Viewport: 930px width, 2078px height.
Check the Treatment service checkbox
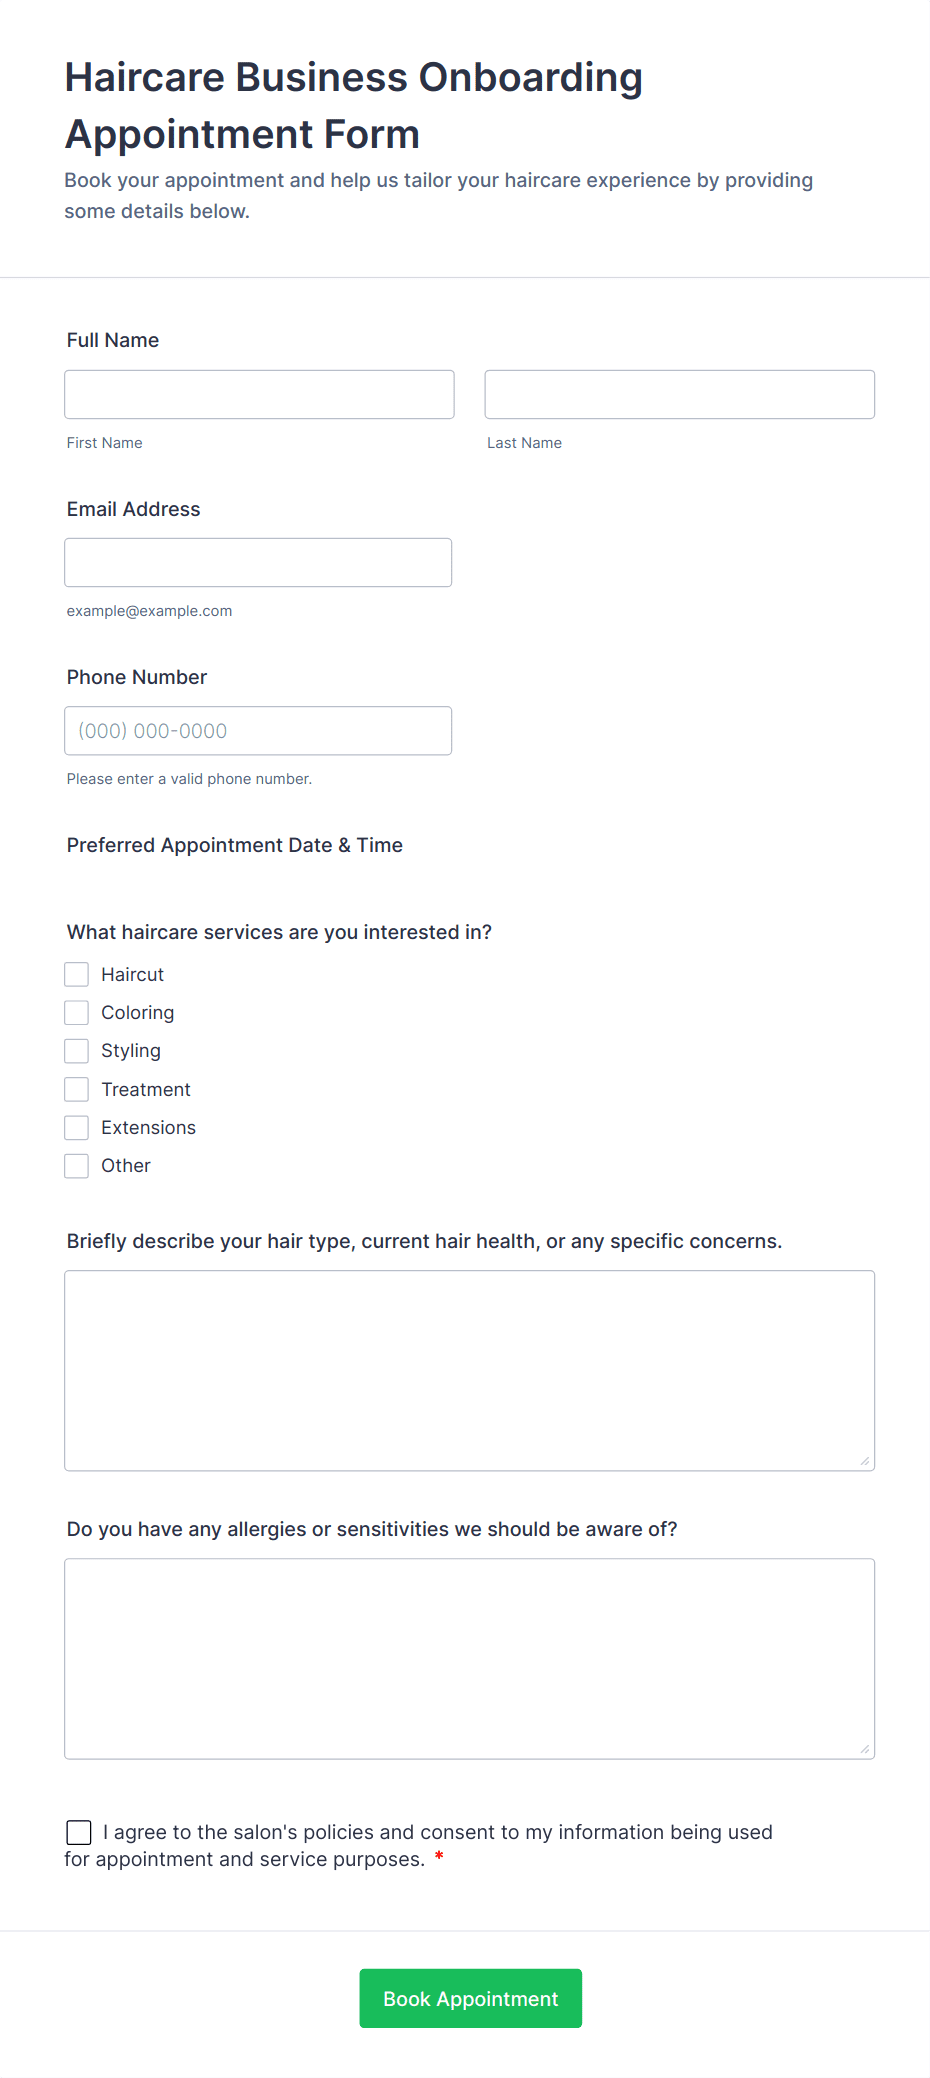77,1089
